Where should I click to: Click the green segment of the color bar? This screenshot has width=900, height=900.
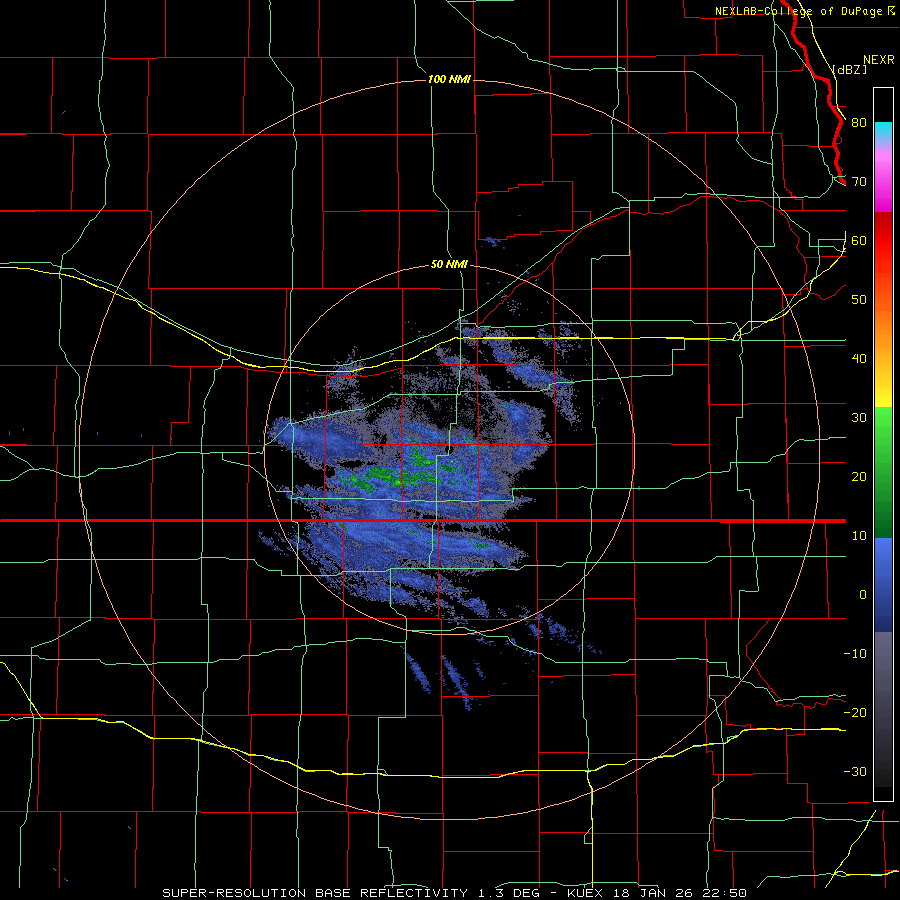point(883,472)
